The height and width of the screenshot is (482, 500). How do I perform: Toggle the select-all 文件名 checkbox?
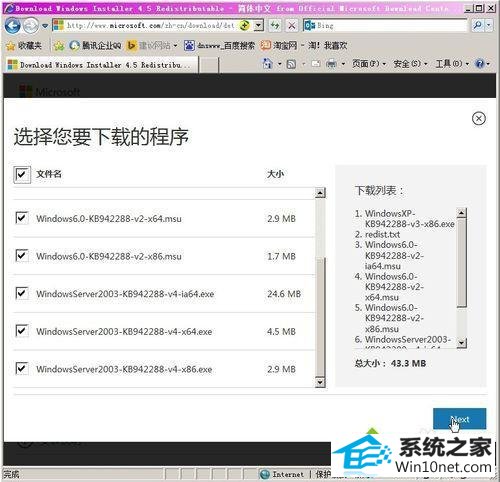[x=22, y=174]
